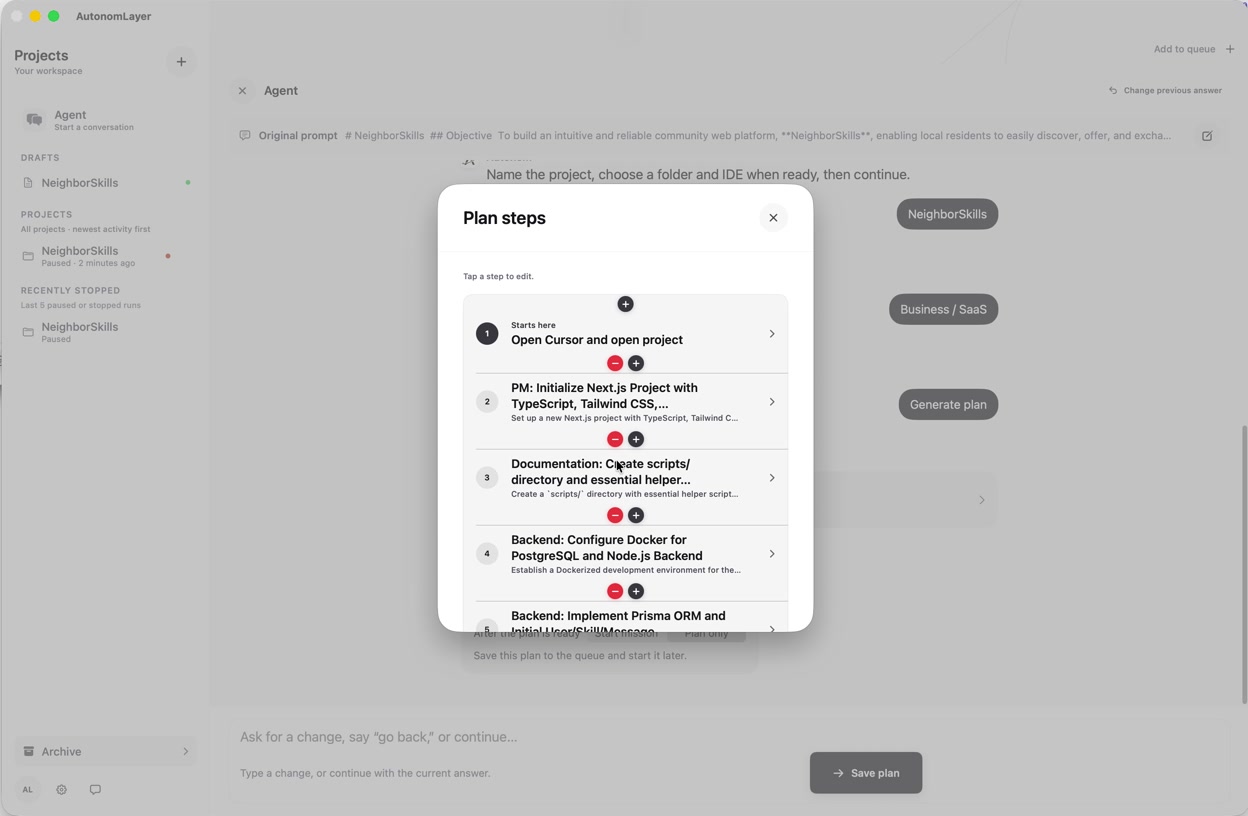Add a step after step 2
The width and height of the screenshot is (1248, 816).
click(636, 439)
